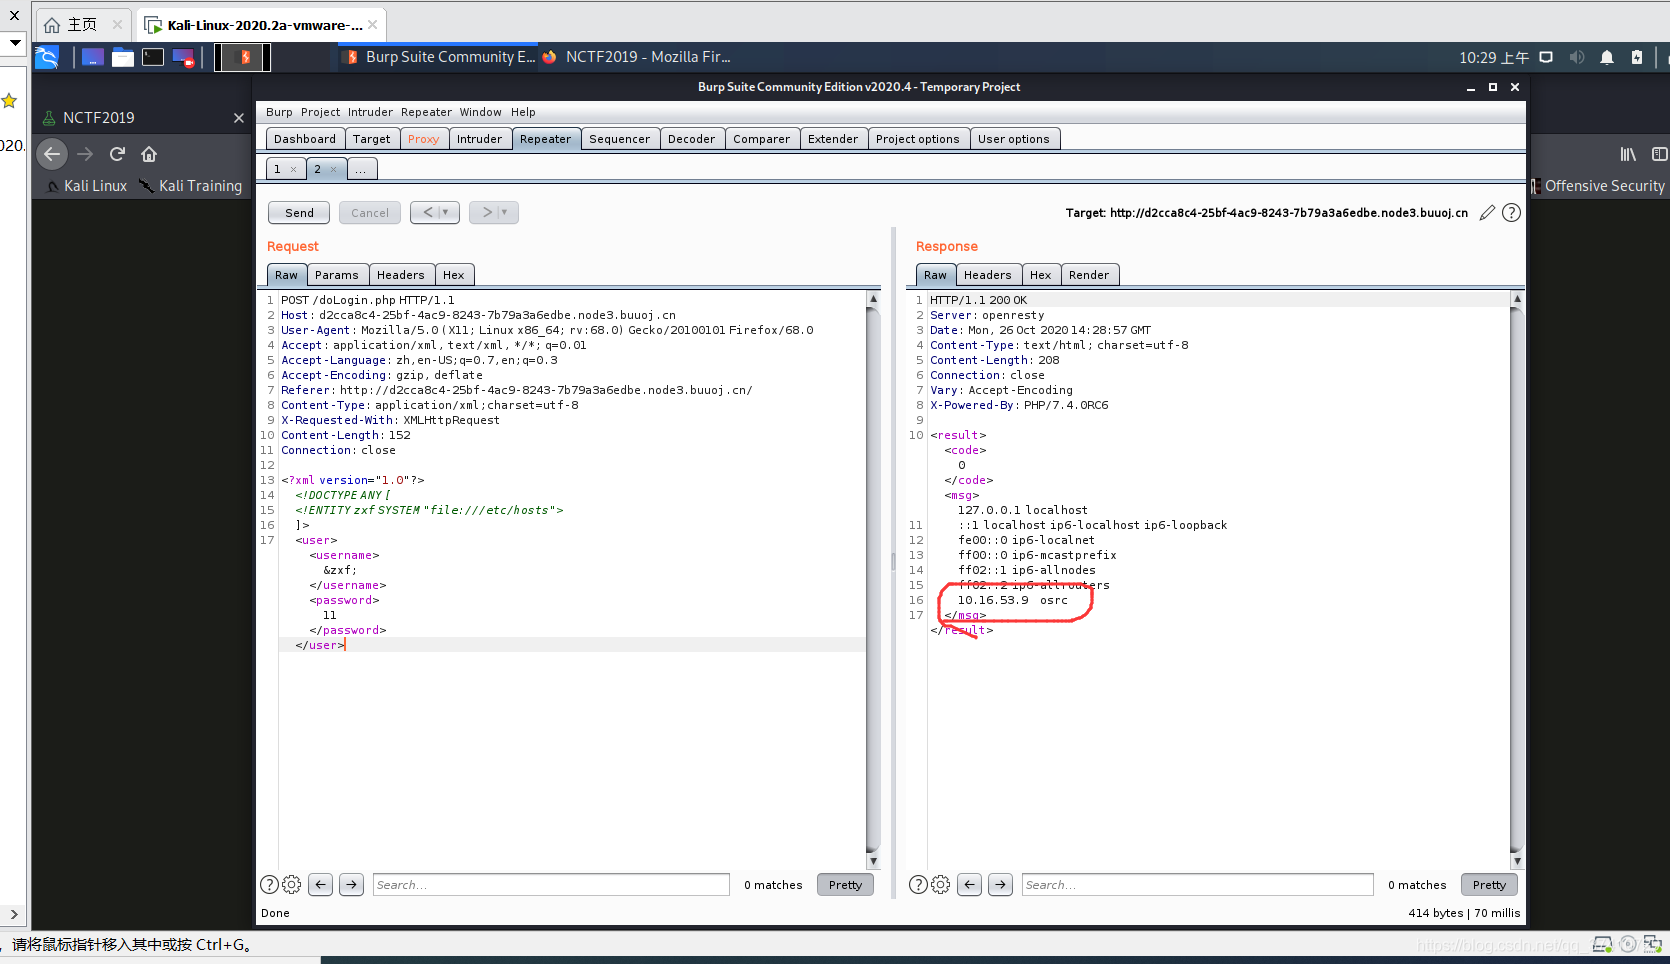Open the Offensive Security bookmark
This screenshot has width=1670, height=964.
point(1598,186)
